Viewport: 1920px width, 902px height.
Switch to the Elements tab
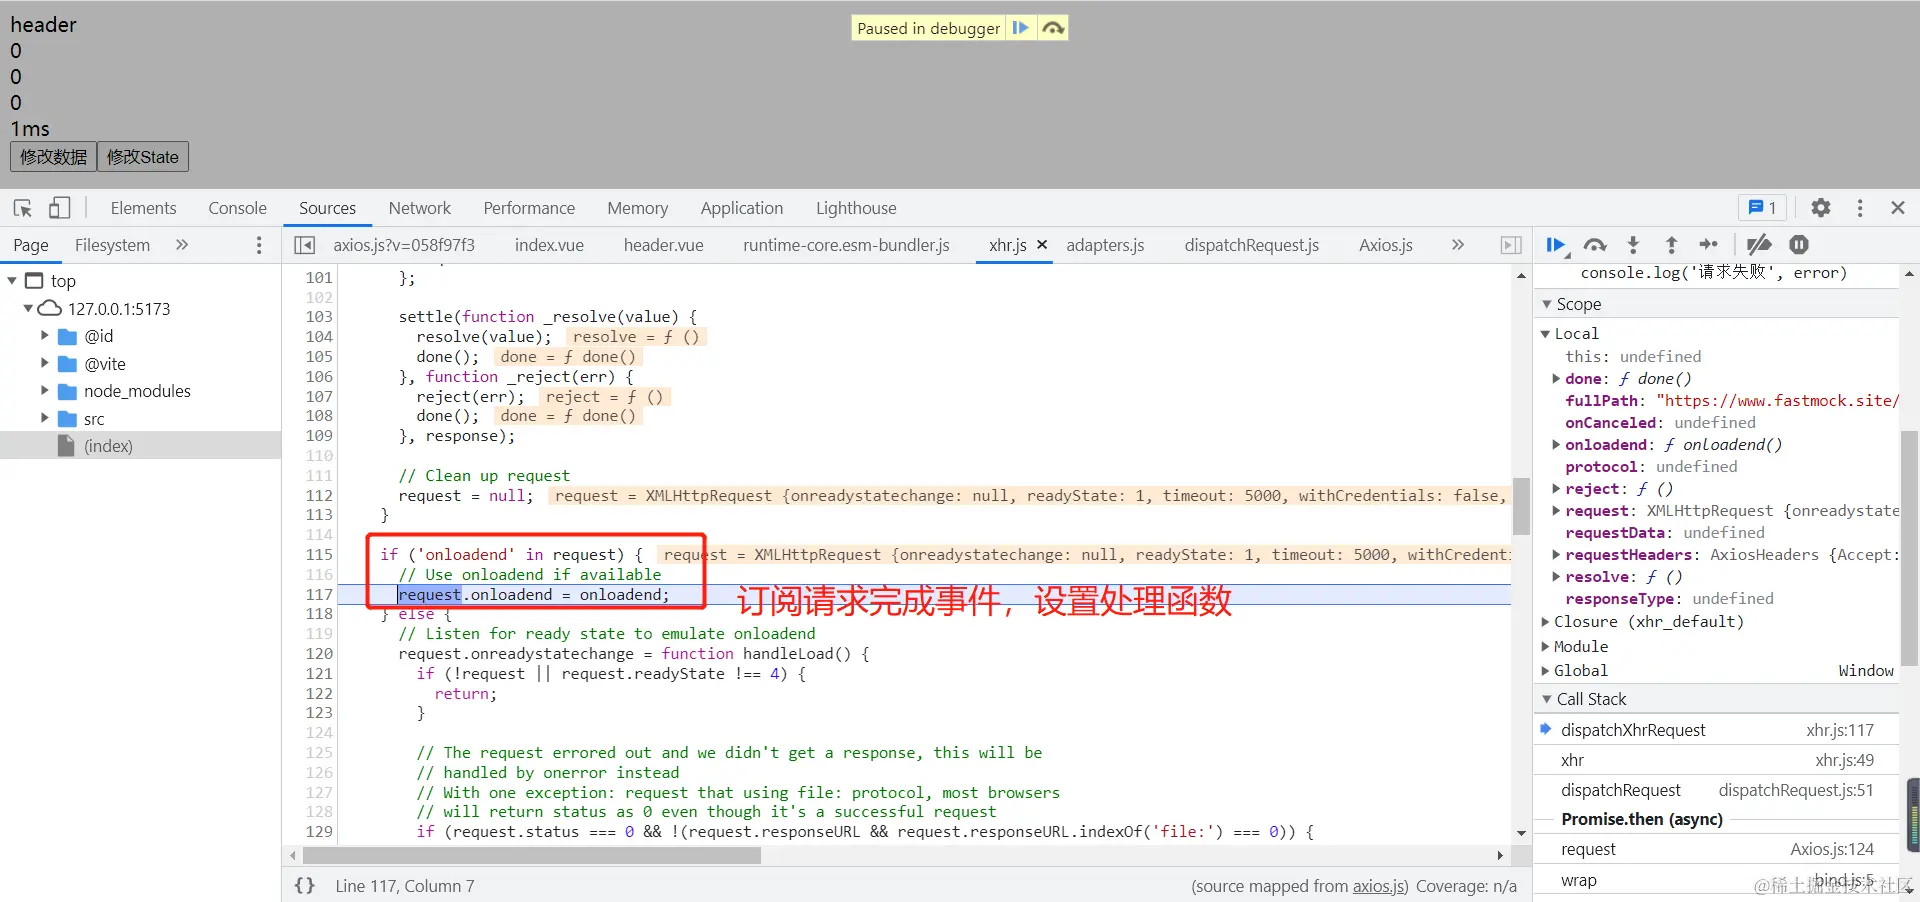click(x=143, y=208)
